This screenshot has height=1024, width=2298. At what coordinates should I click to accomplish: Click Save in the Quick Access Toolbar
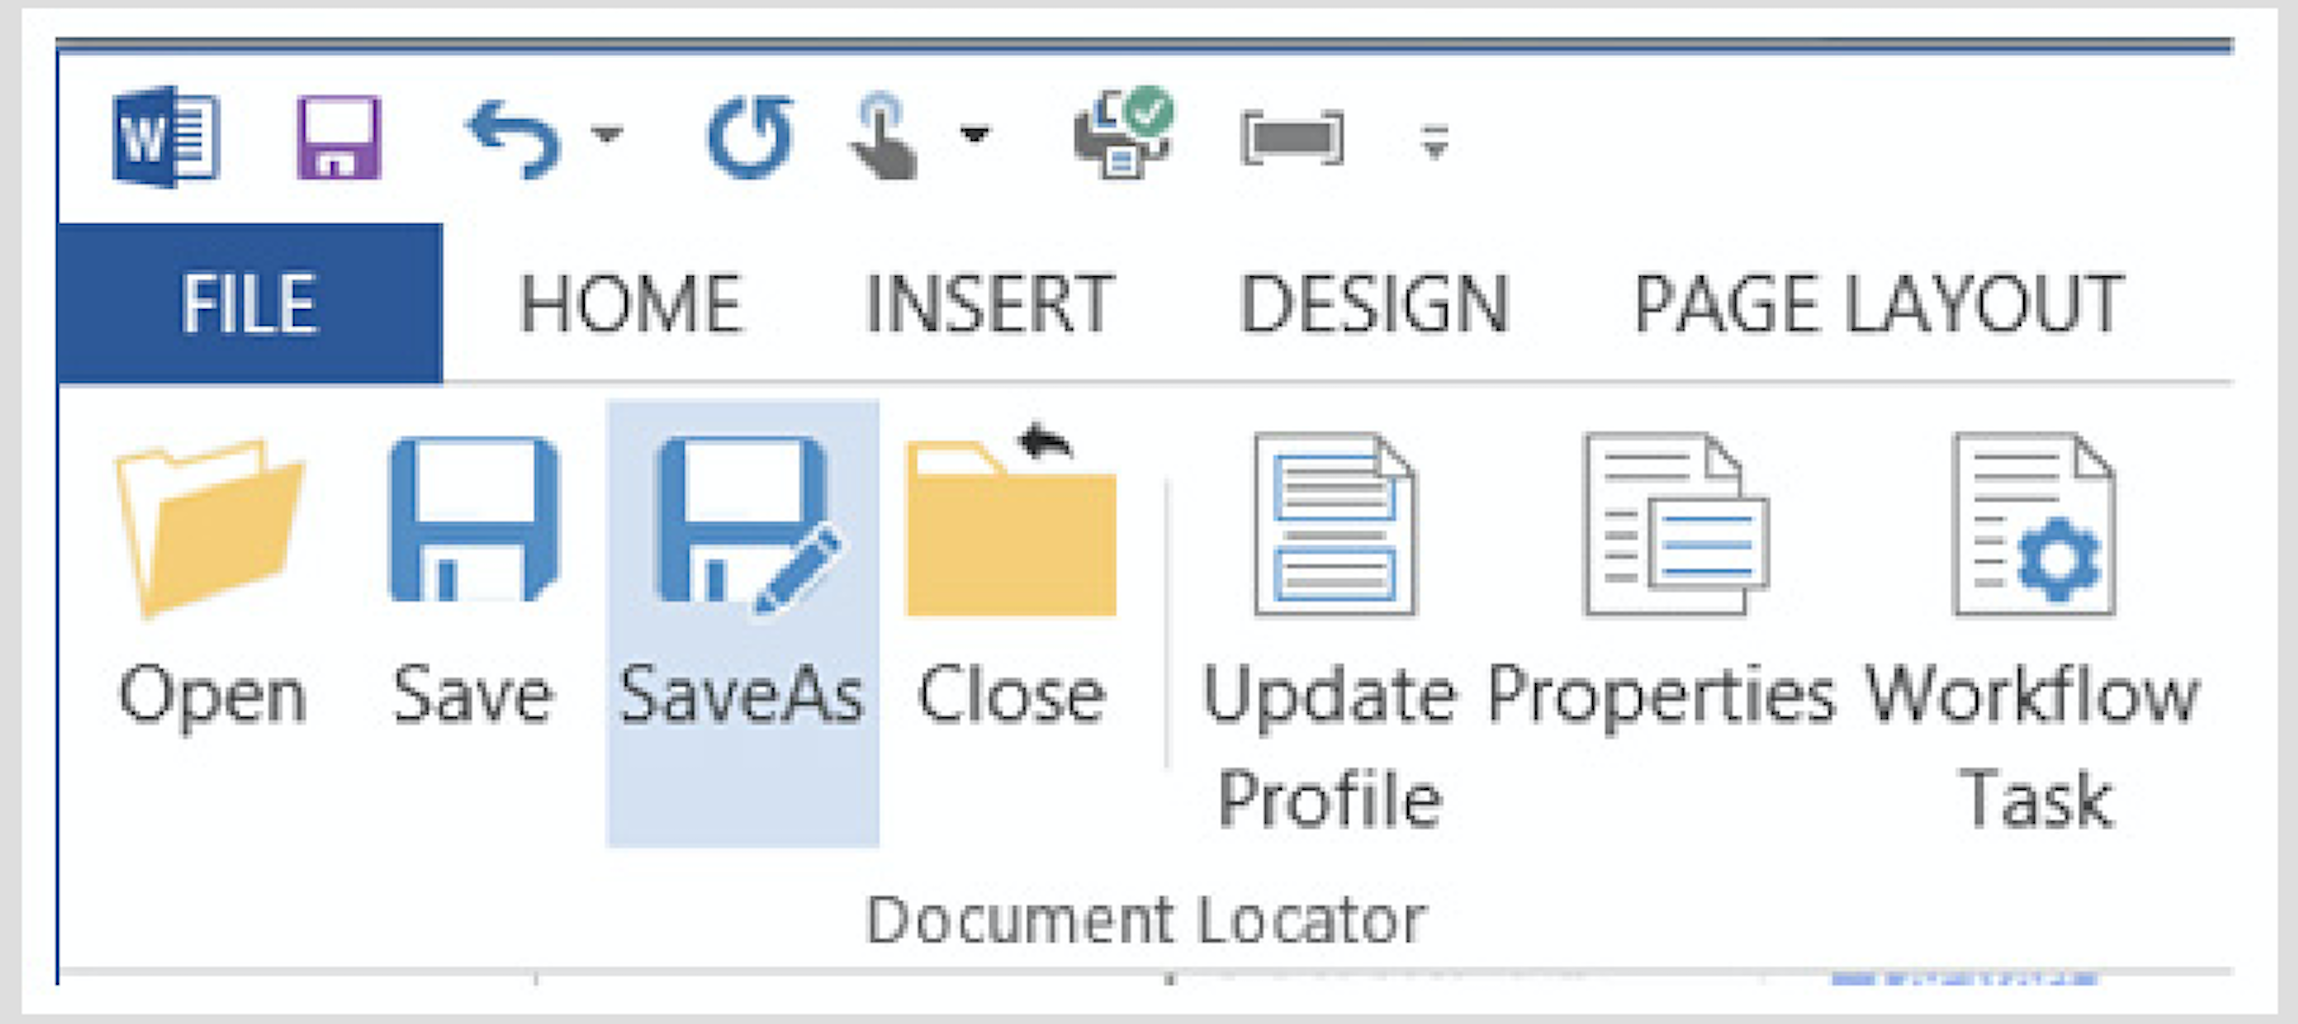(340, 135)
